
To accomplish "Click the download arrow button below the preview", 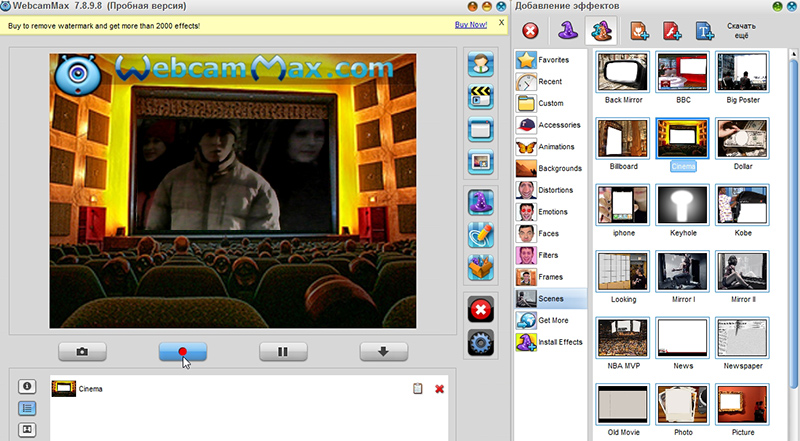I will (x=384, y=352).
